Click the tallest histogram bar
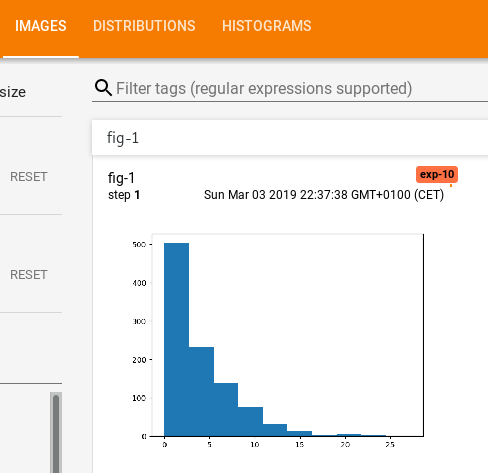488x473 pixels. coord(176,339)
